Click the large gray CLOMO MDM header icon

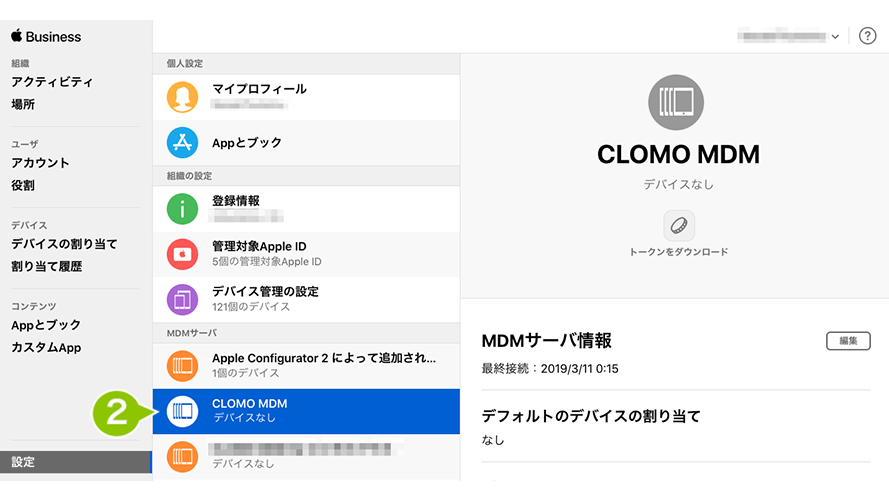[x=676, y=102]
